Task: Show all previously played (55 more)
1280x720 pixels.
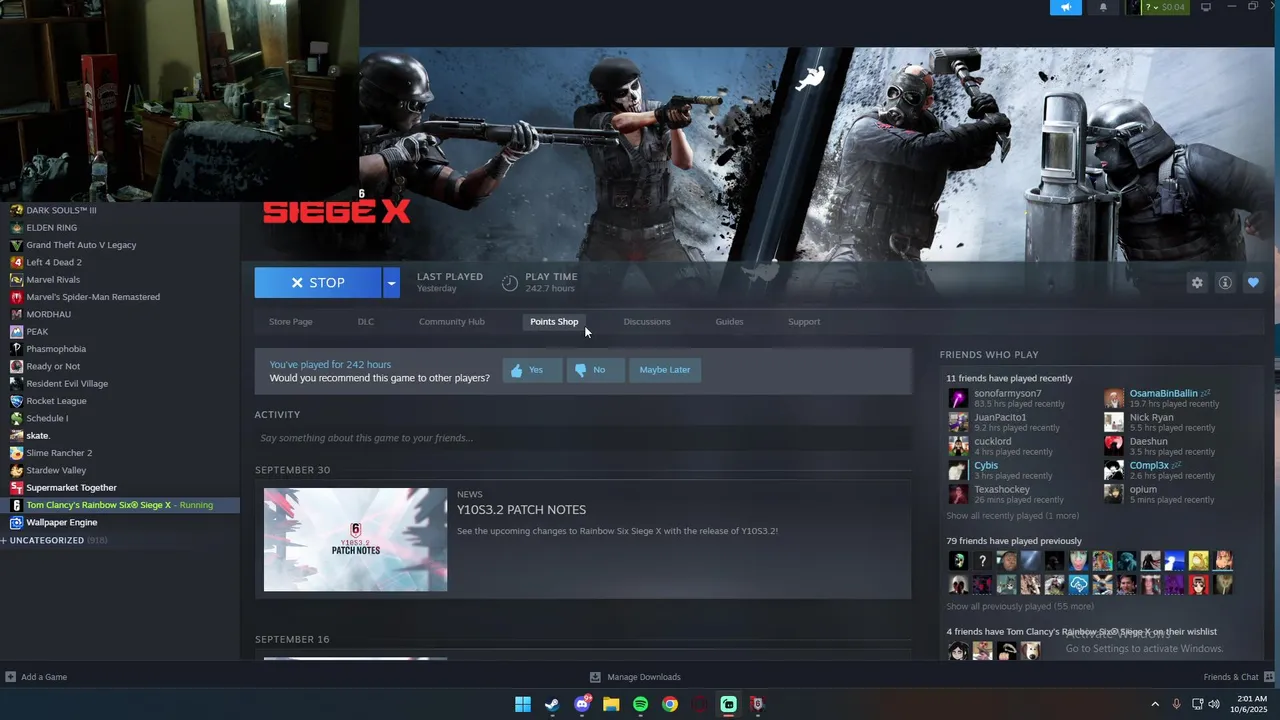Action: point(1020,606)
